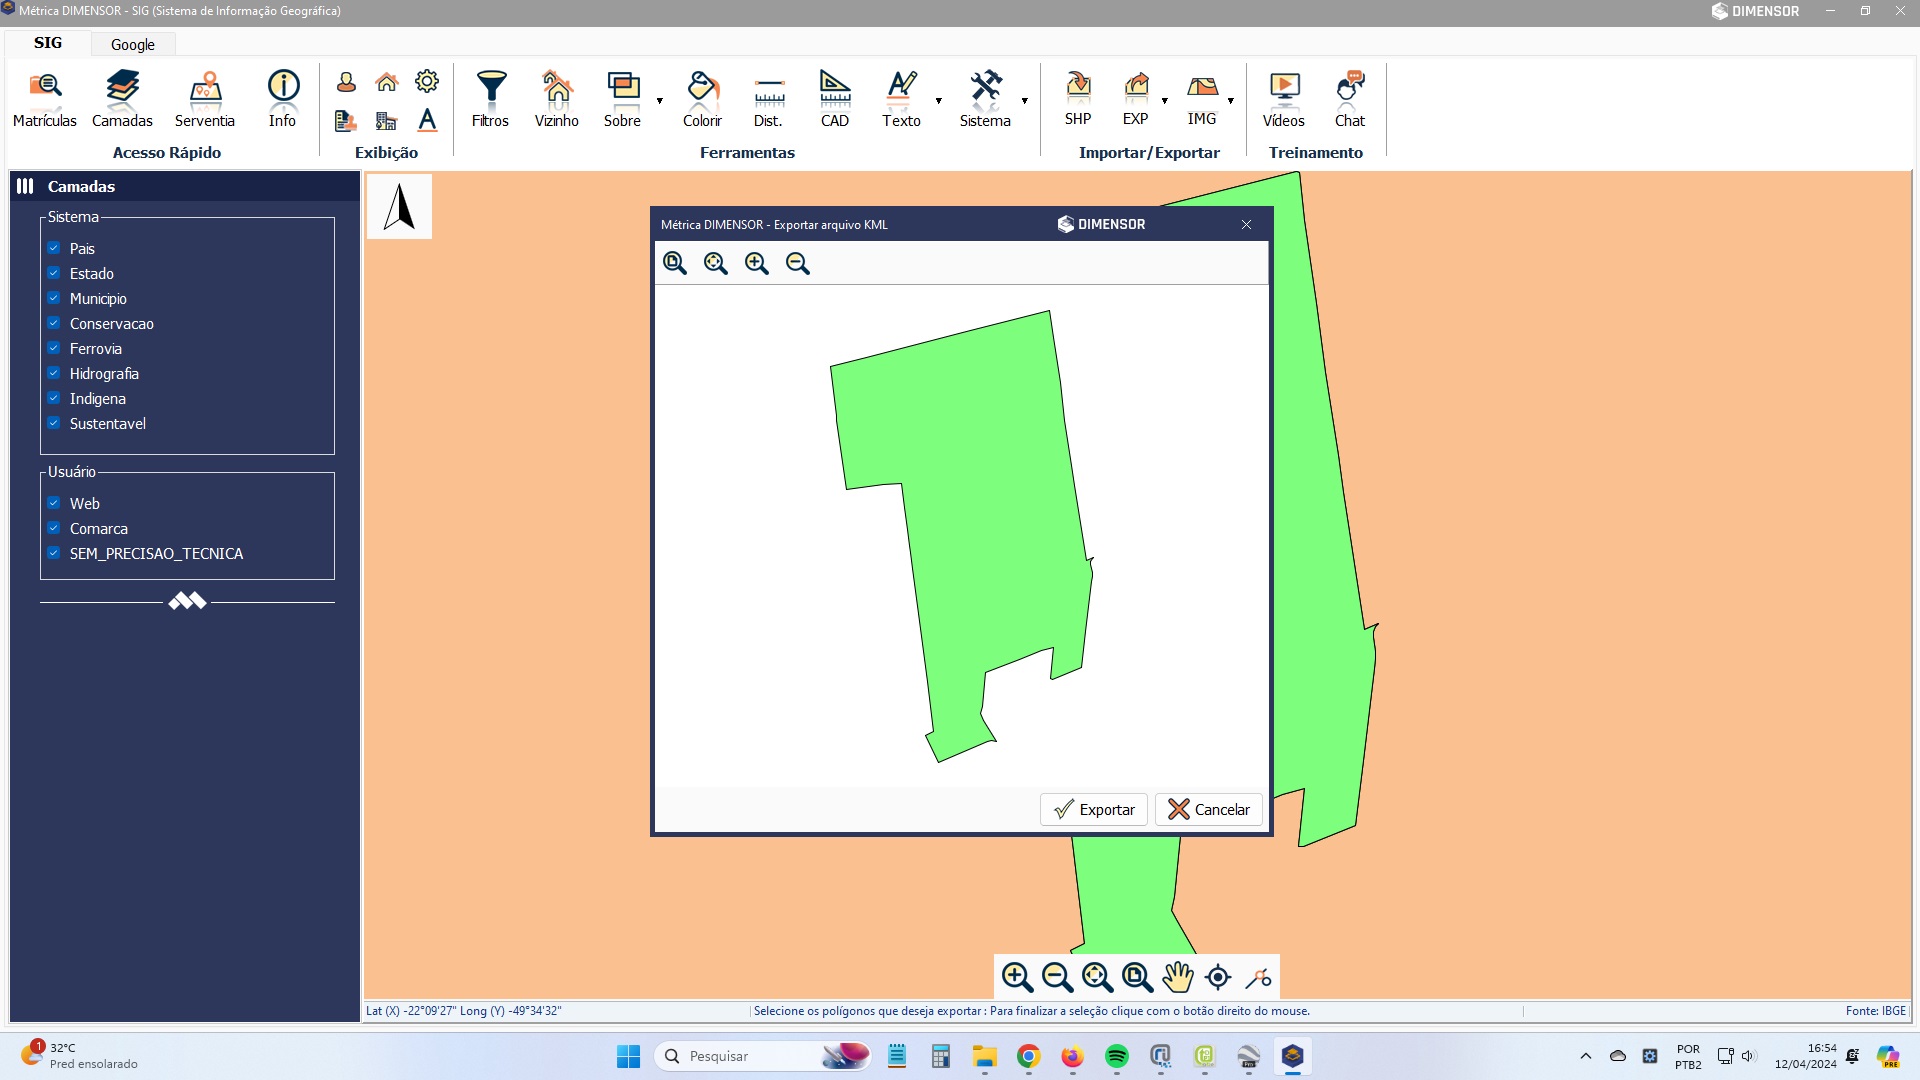The image size is (1920, 1080).
Task: Select the pan hand tool on map toolbar
Action: pyautogui.click(x=1178, y=977)
